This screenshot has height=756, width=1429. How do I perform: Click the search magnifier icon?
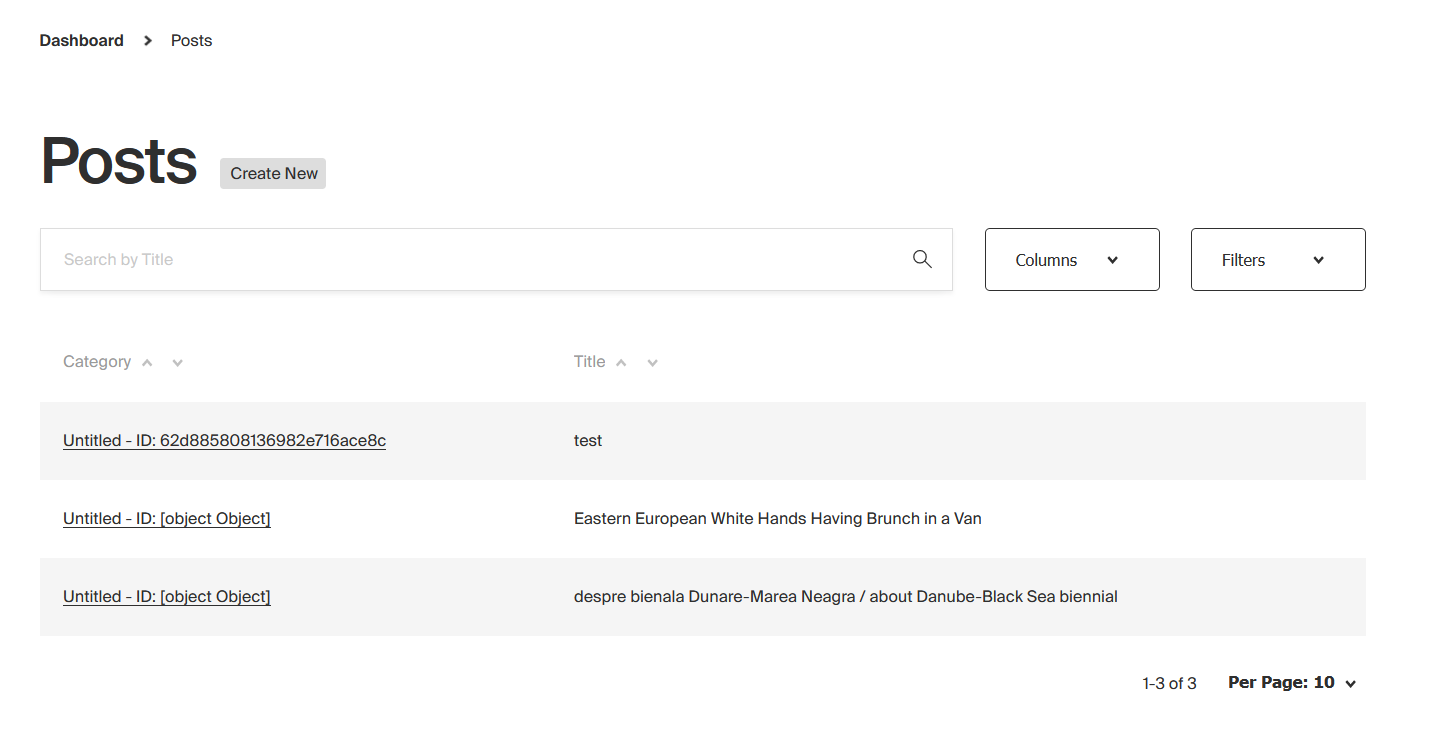tap(922, 260)
